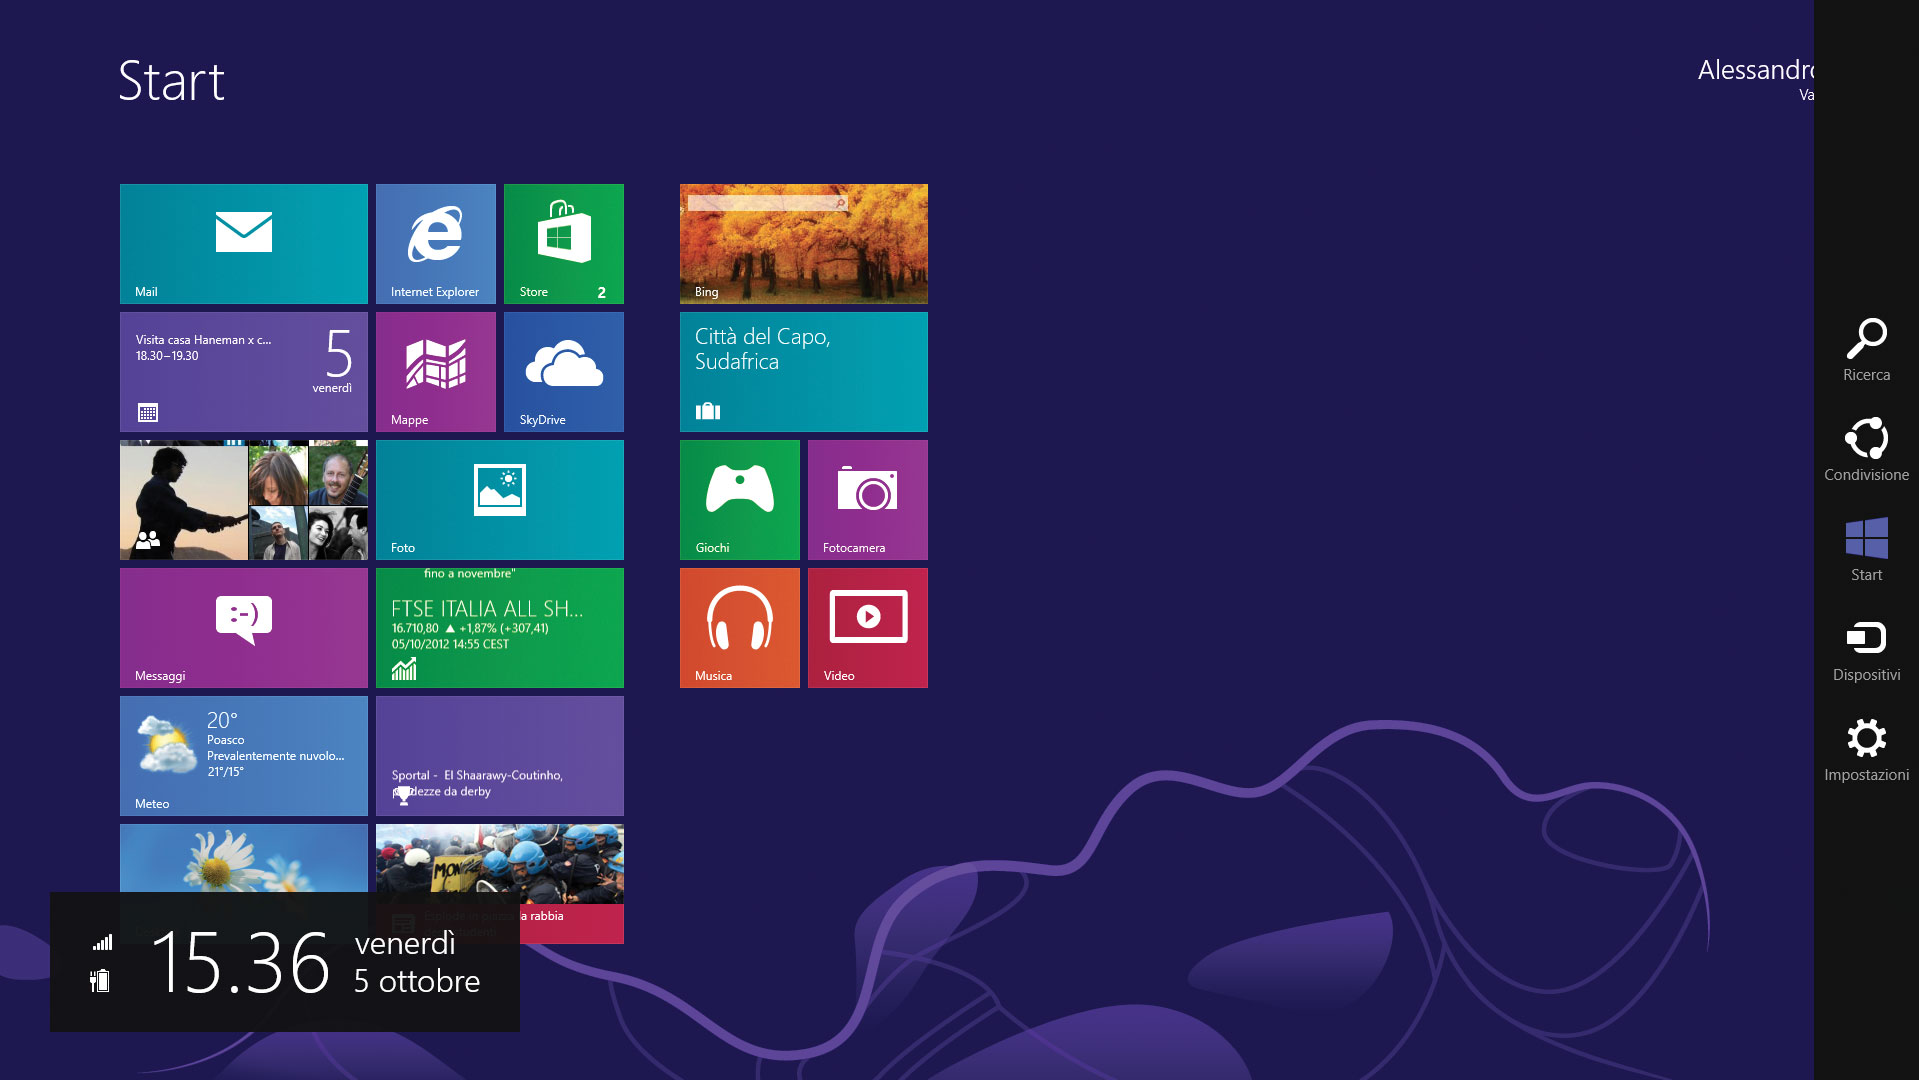Open the Fotocamera tile
Screen dimensions: 1919x1080
(x=868, y=500)
